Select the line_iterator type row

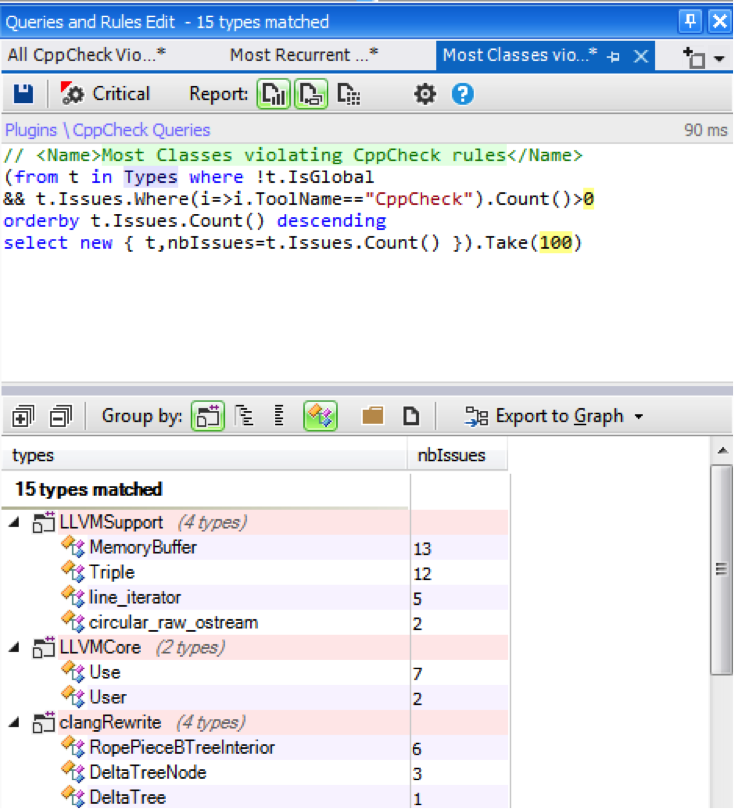(255, 597)
